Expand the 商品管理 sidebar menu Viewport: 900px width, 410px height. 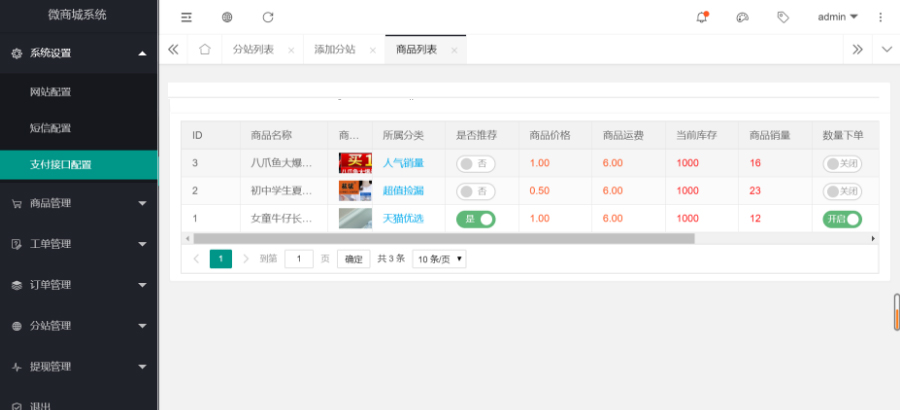(x=79, y=203)
